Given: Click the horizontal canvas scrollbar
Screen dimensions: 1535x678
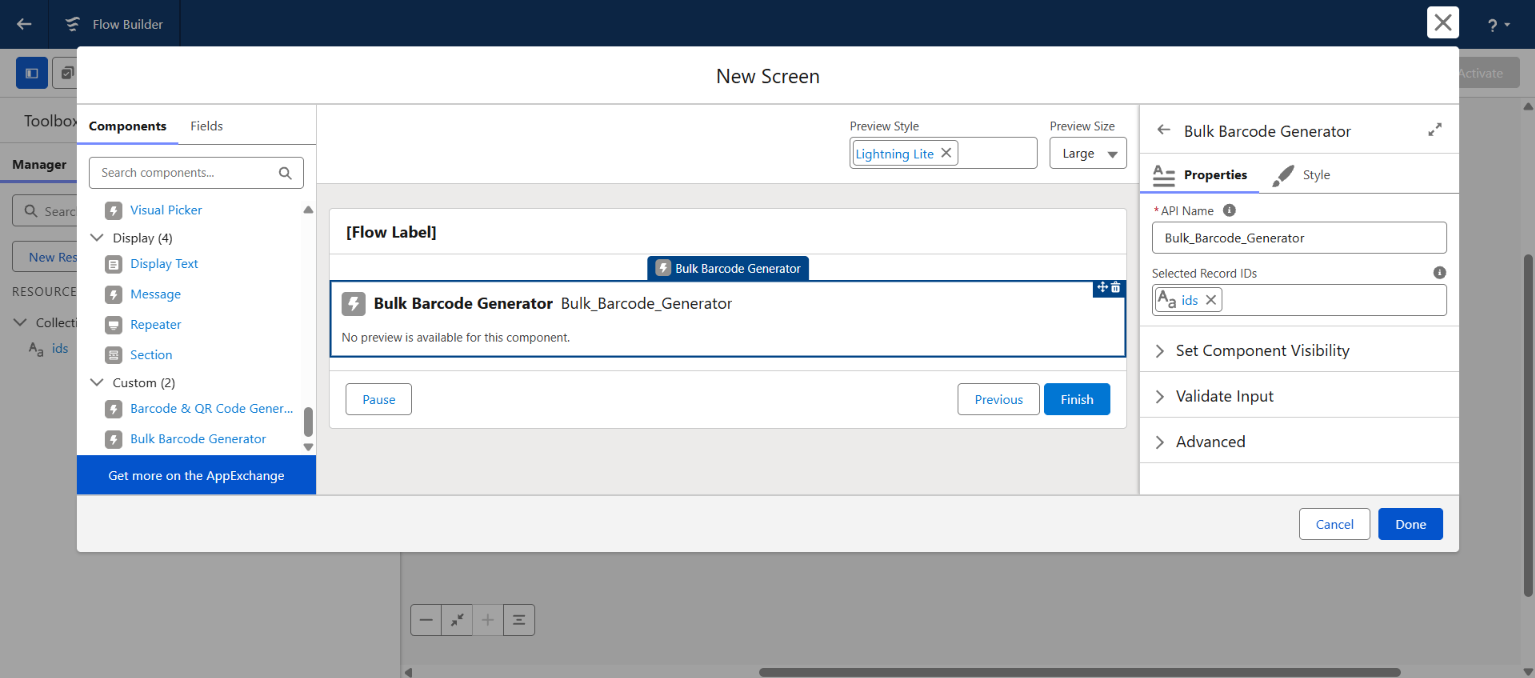Looking at the screenshot, I should [x=1080, y=672].
